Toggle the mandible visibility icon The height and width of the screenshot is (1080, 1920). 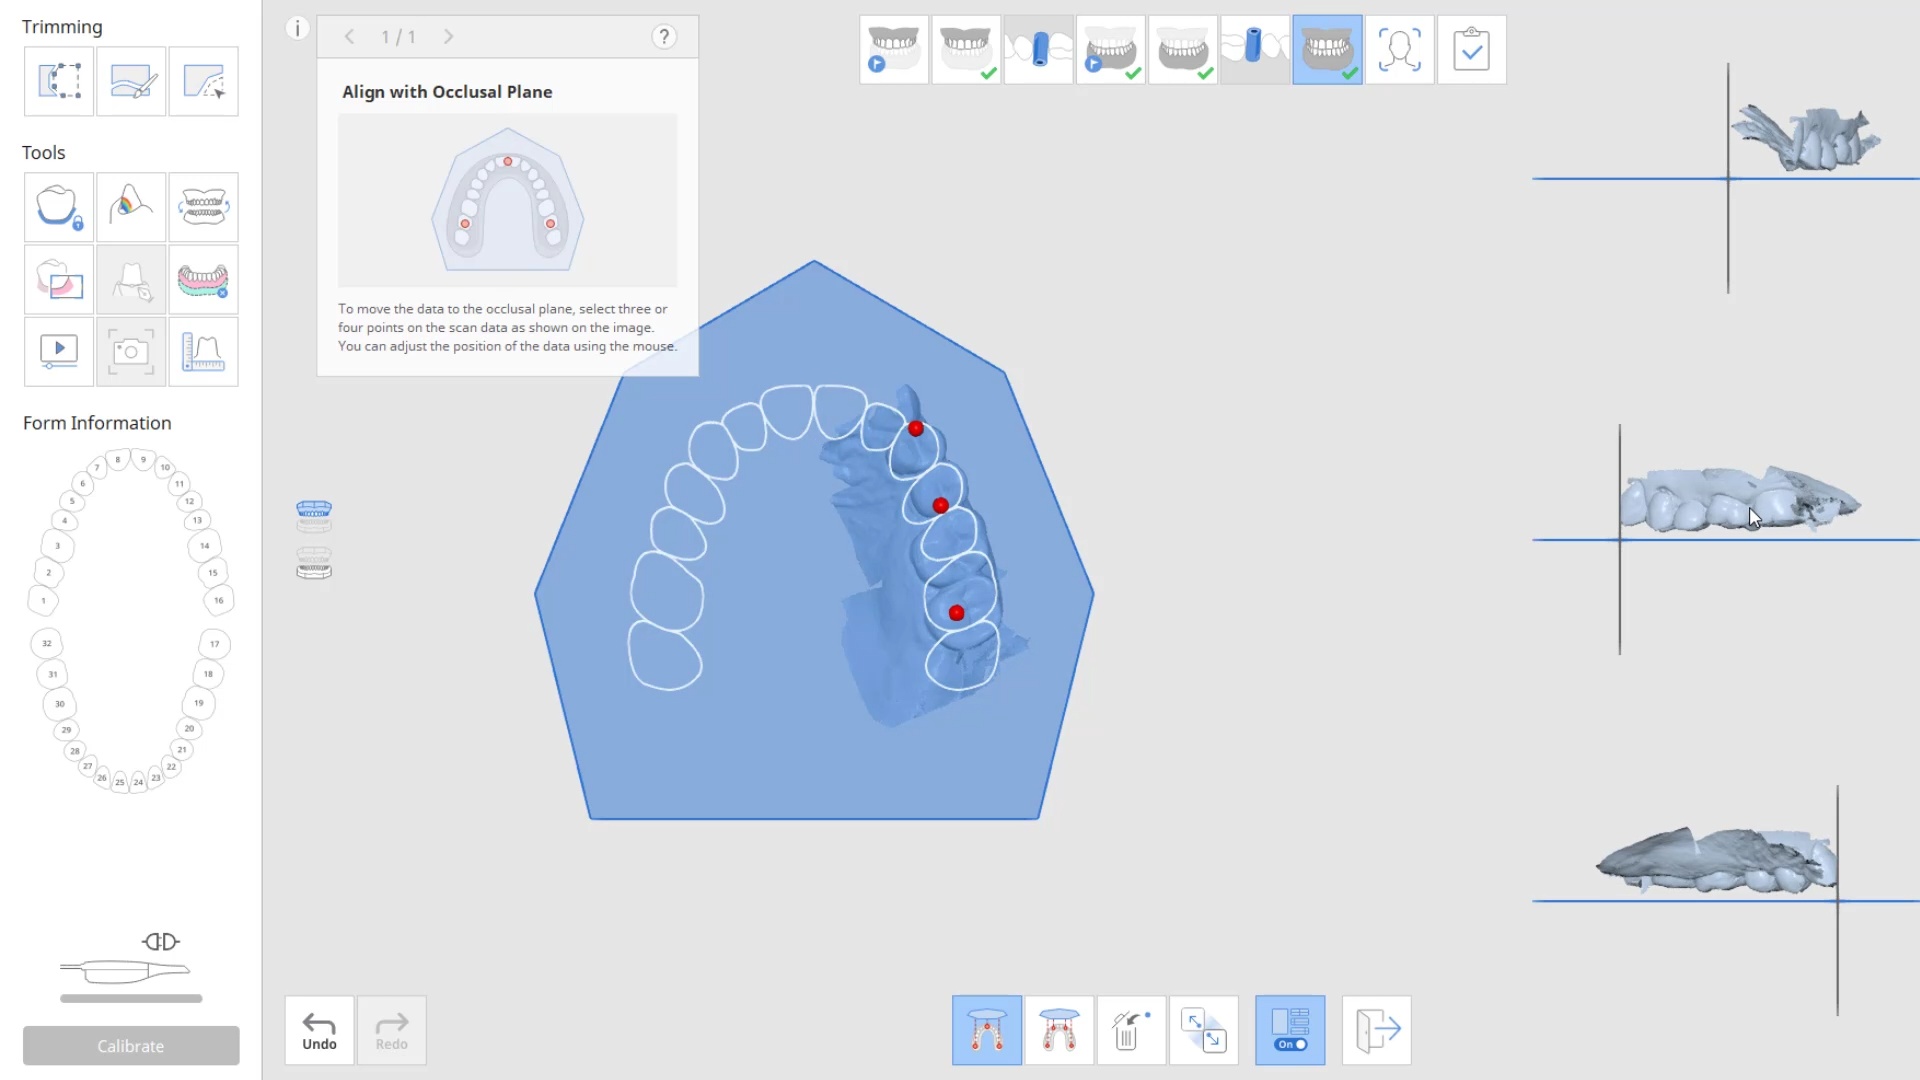click(x=314, y=564)
